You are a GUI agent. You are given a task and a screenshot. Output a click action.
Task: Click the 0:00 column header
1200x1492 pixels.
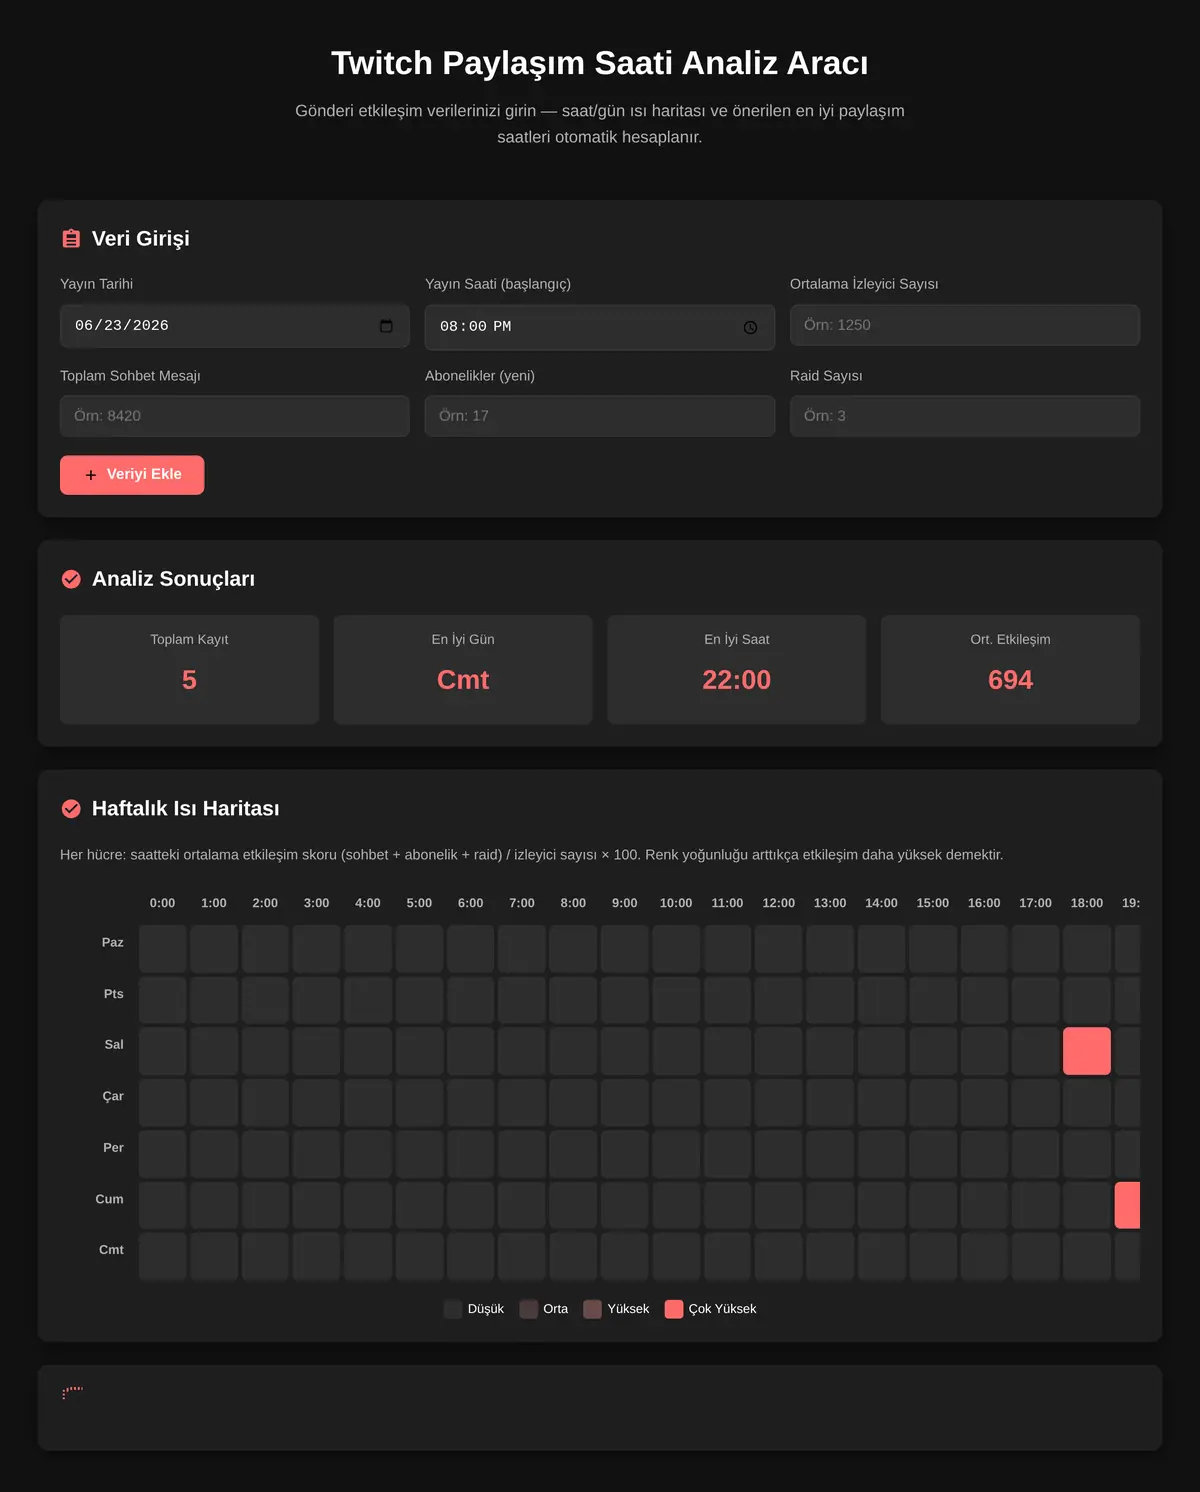162,903
